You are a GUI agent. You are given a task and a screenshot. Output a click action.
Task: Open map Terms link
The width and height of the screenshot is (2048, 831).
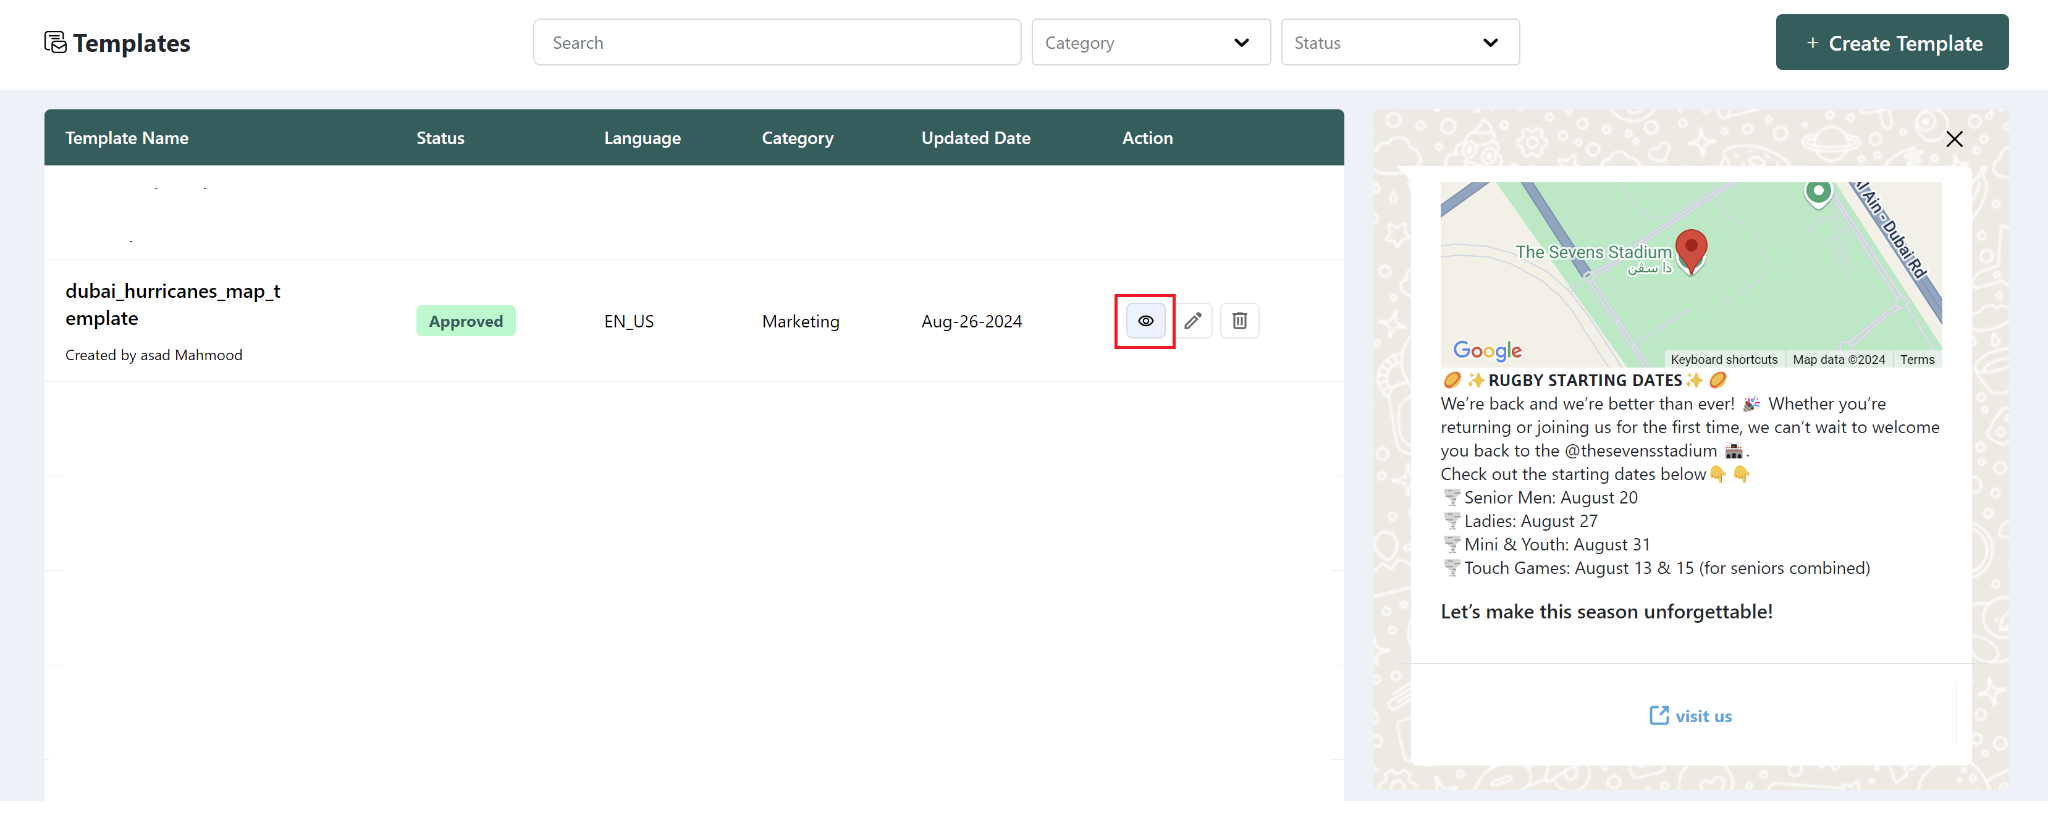click(1917, 360)
